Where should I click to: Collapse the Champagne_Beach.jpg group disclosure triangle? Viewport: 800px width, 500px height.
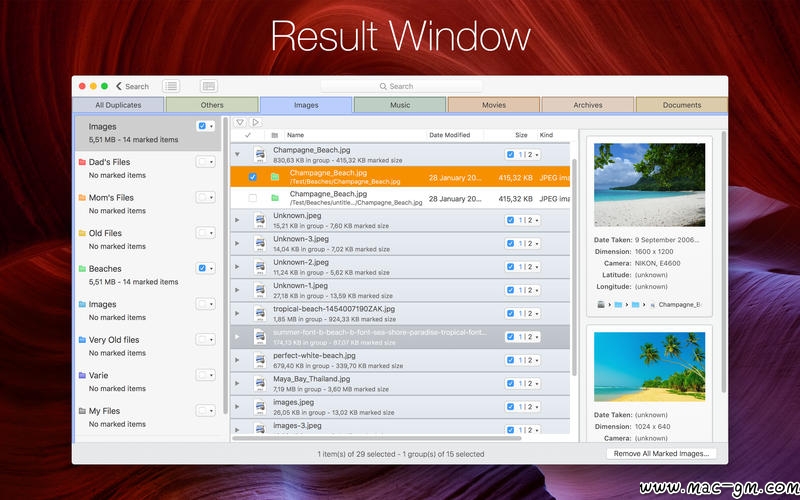point(237,154)
